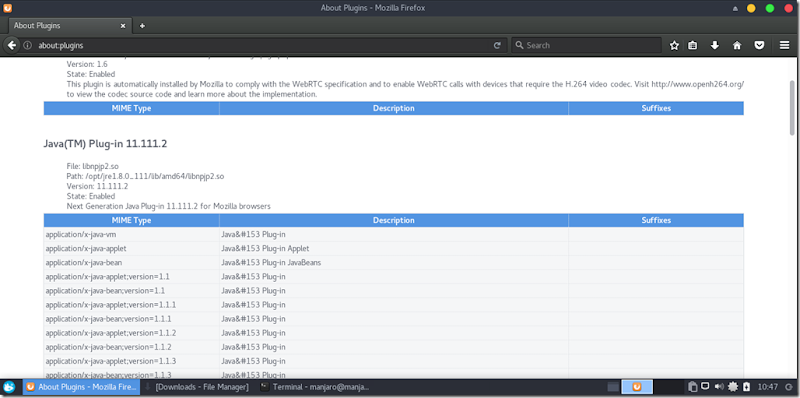Click the application/x-java-bean;version=1.1.1 cell
Viewport: 800px width, 398px height.
132,318
